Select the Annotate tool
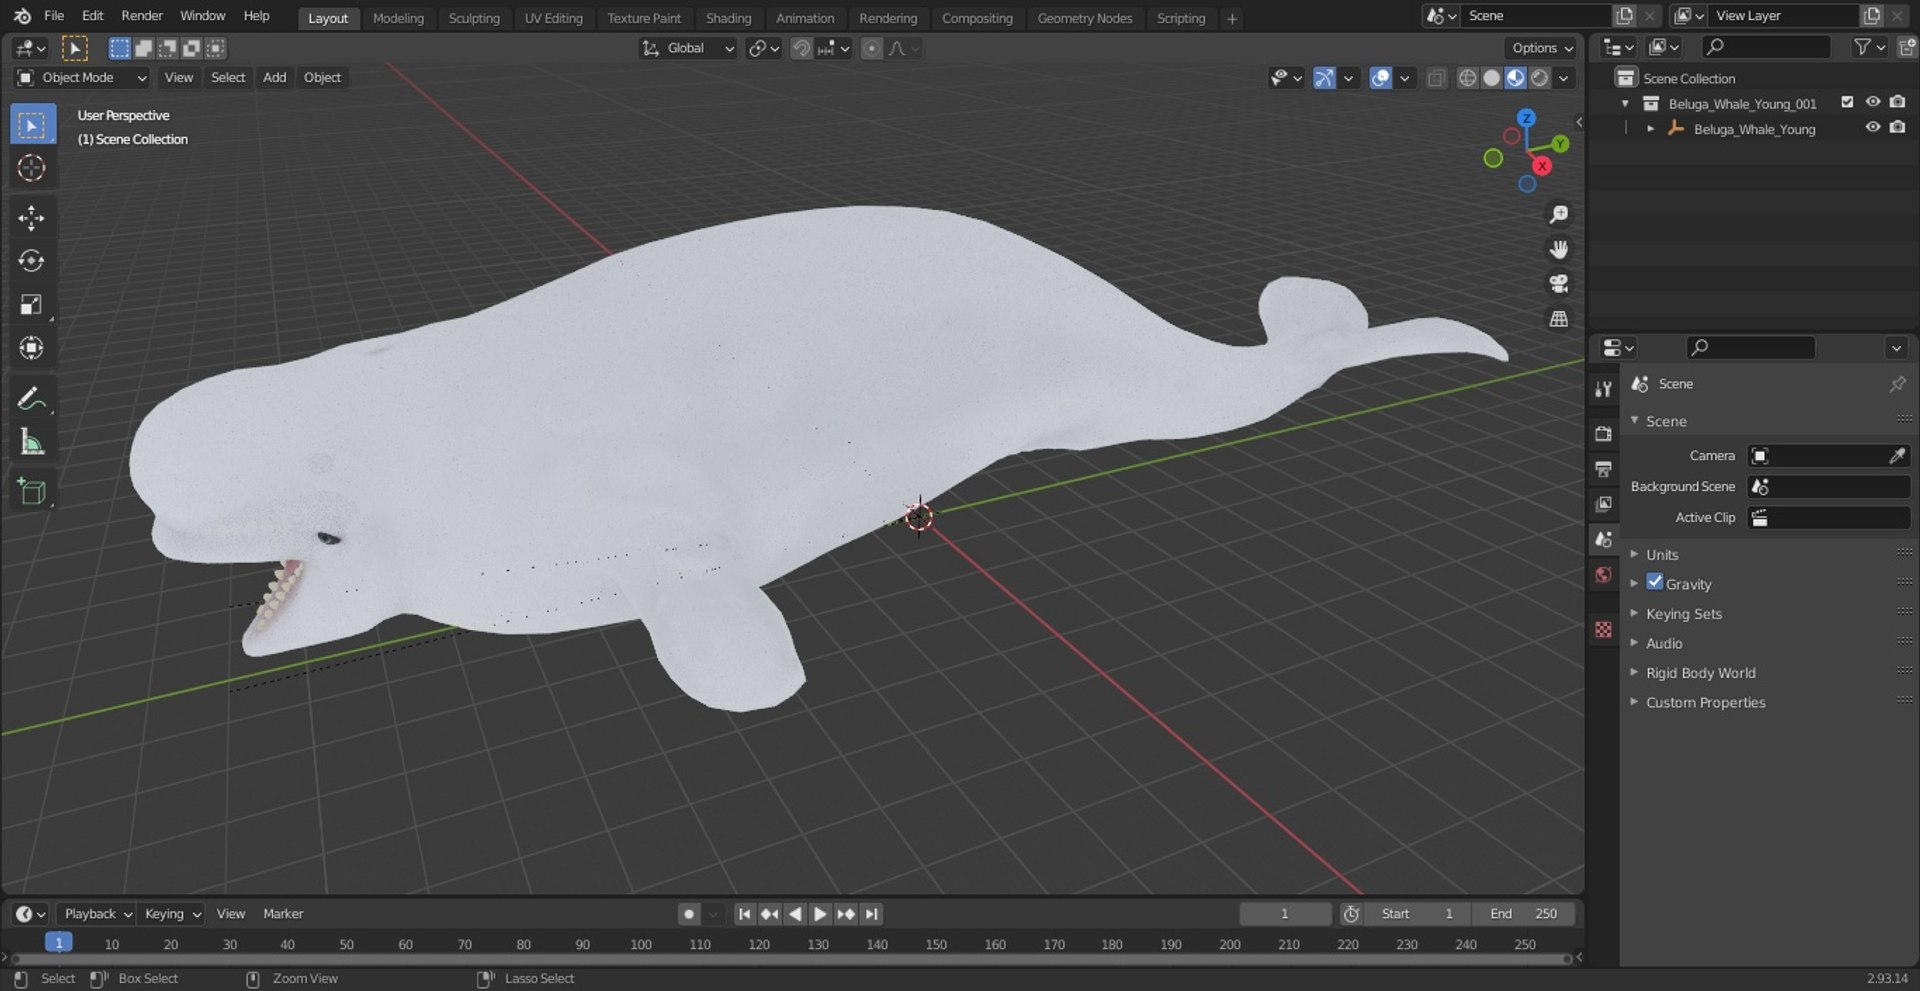1920x991 pixels. (x=32, y=399)
